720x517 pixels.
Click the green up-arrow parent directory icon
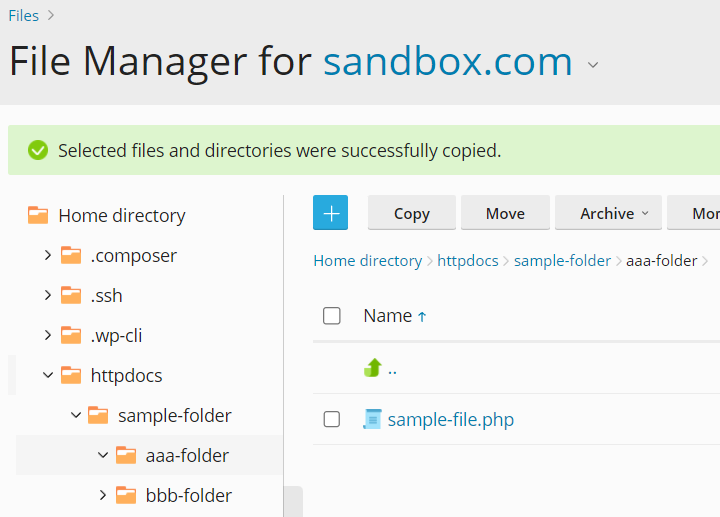pos(373,368)
